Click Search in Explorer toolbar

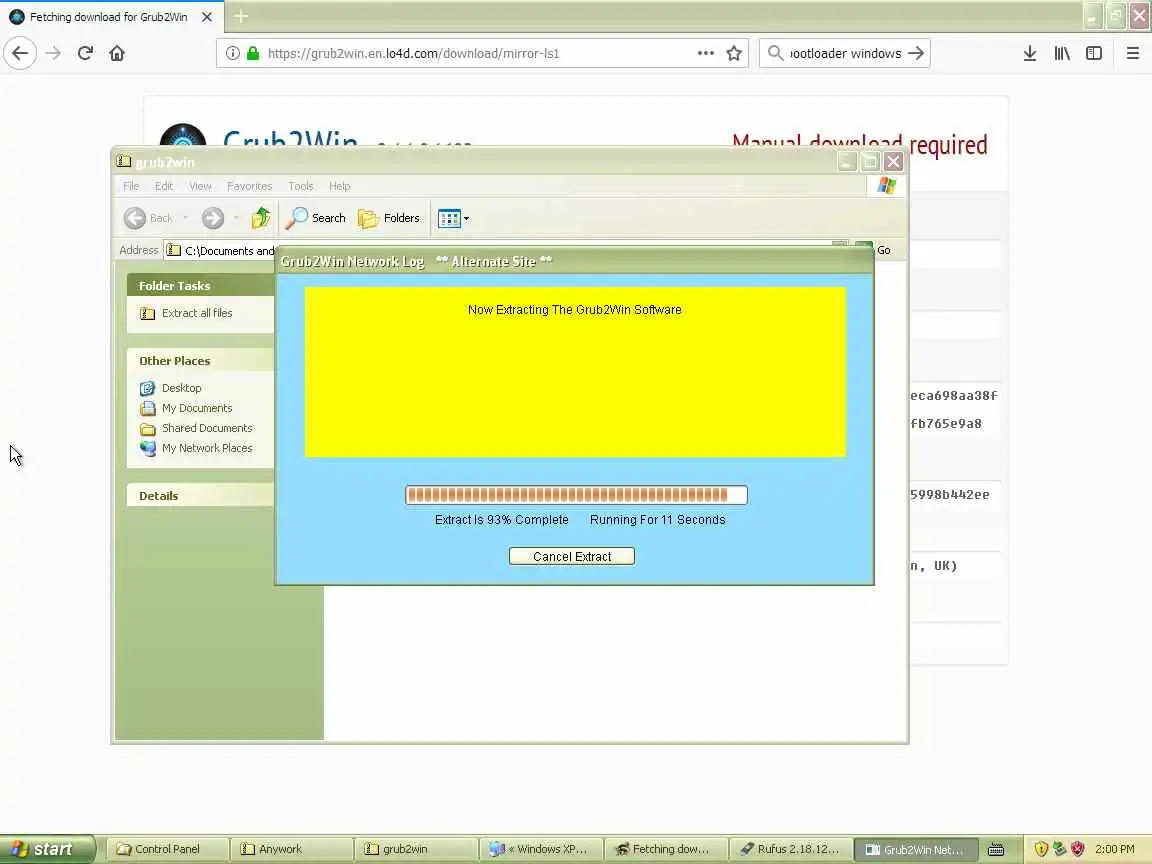click(x=316, y=217)
